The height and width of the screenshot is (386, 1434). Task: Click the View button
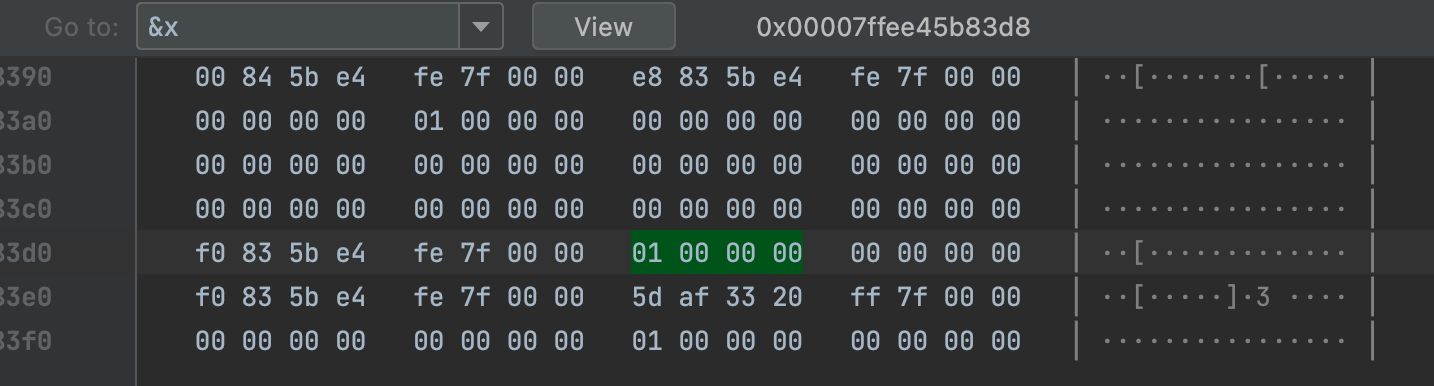pos(603,27)
